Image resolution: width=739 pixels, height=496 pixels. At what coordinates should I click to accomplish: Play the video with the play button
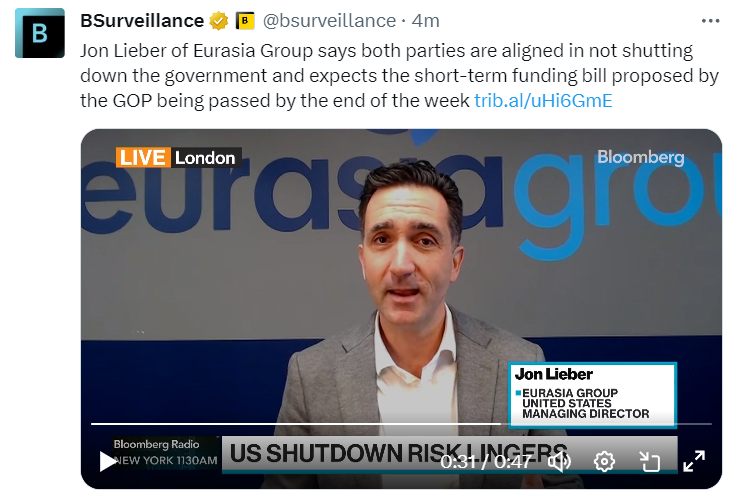[107, 461]
